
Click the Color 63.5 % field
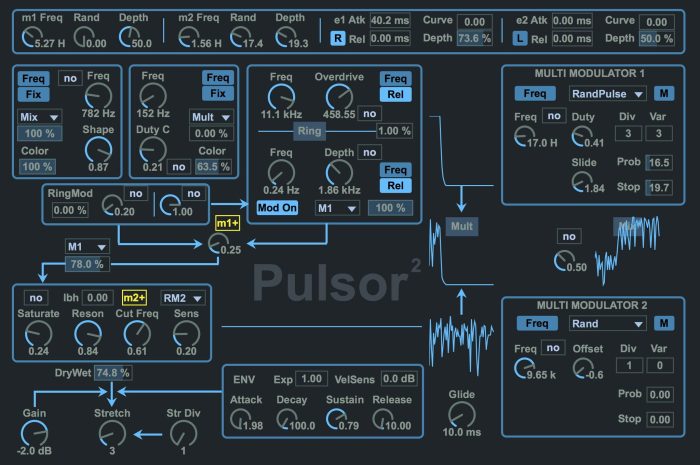[213, 166]
